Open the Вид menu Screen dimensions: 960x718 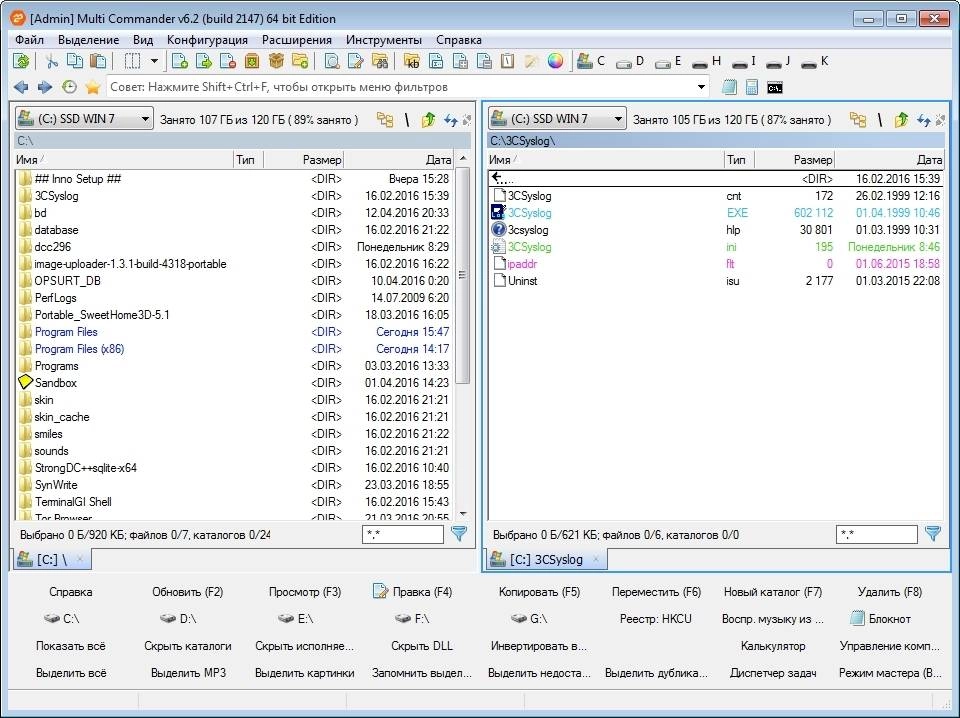coord(143,40)
